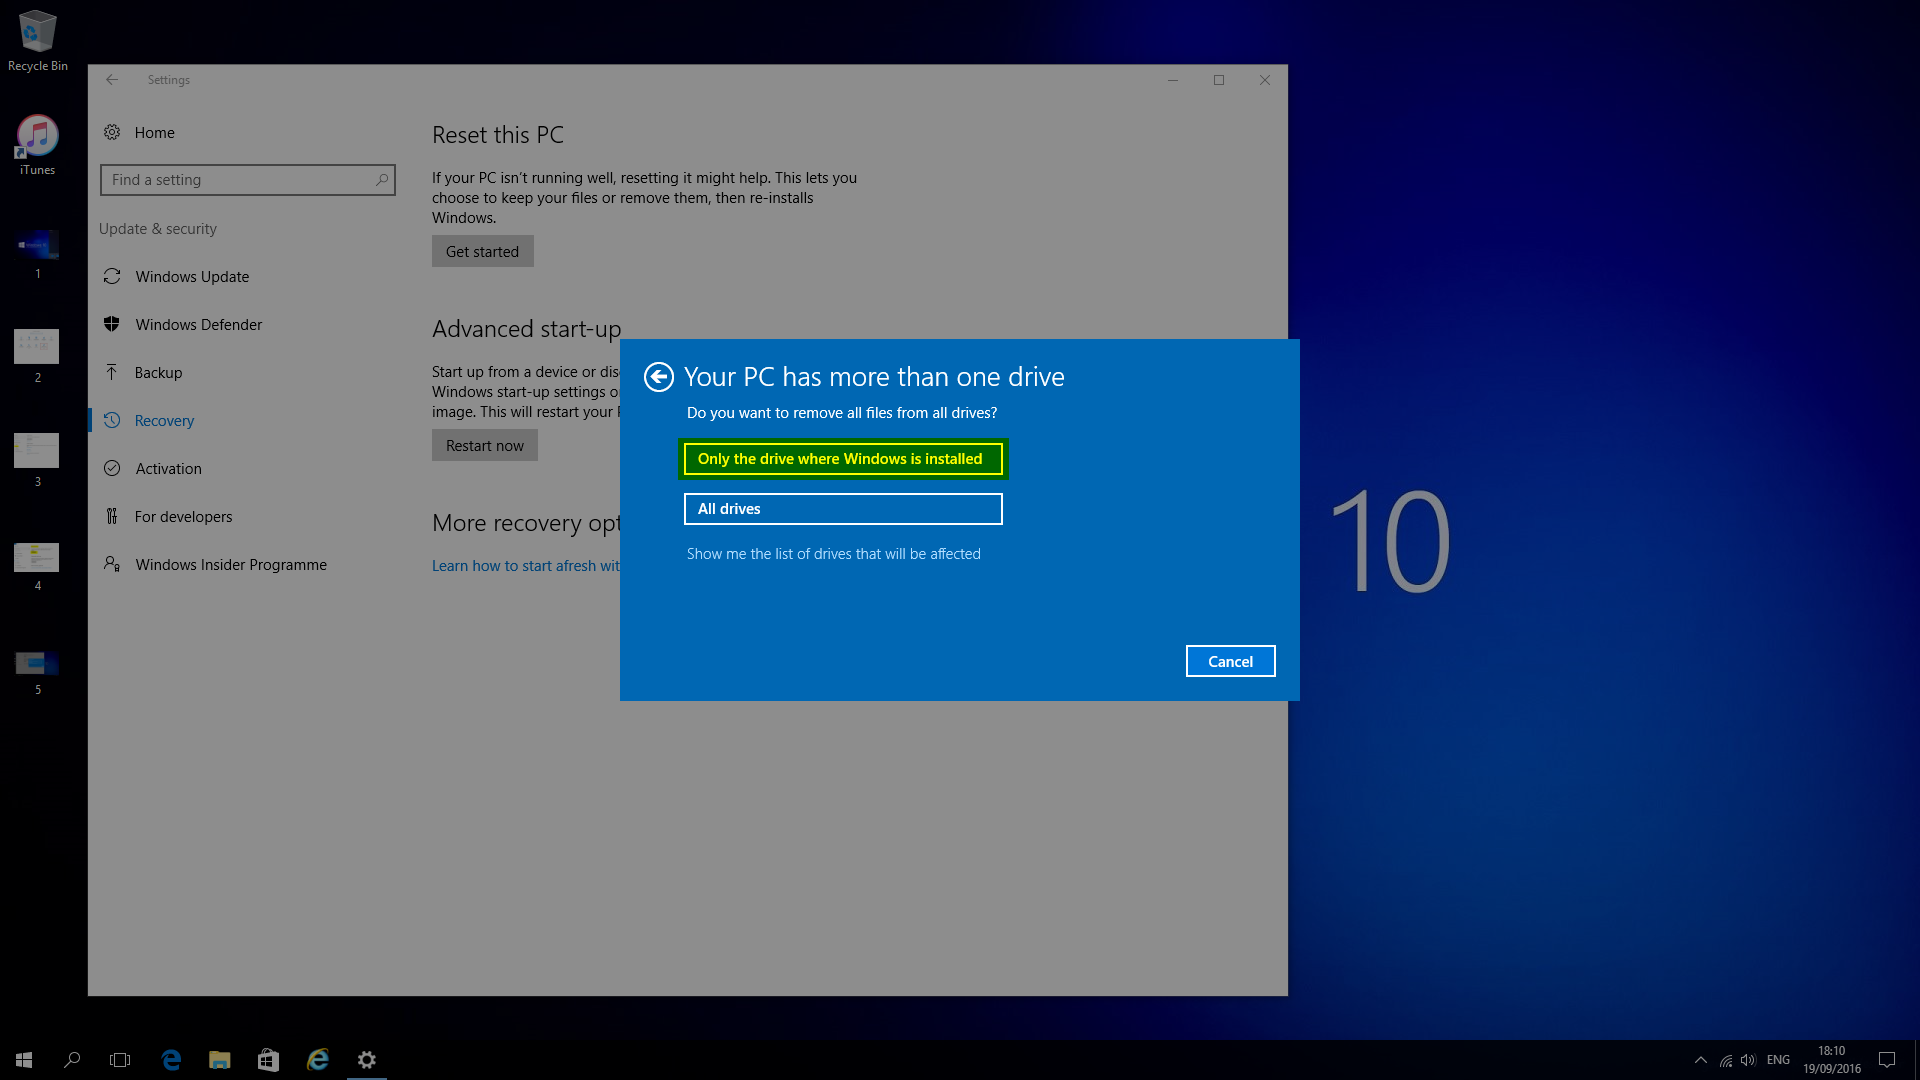The width and height of the screenshot is (1920, 1080).
Task: Open File Explorer from the taskbar
Action: (x=219, y=1060)
